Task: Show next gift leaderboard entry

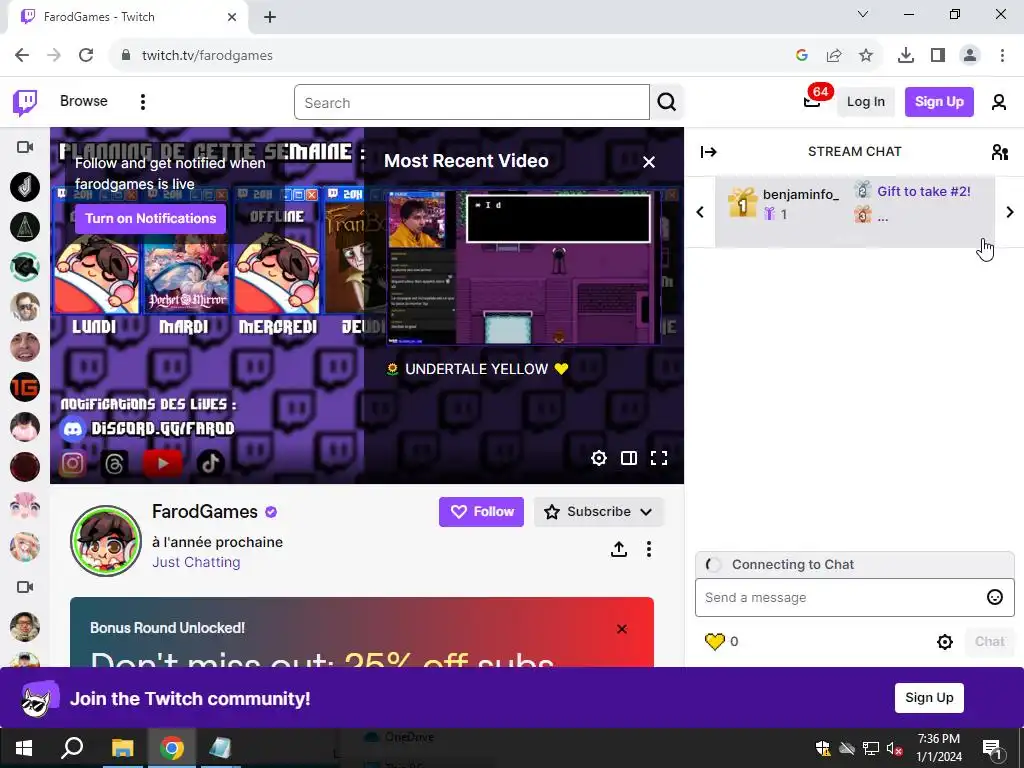Action: [x=1010, y=212]
